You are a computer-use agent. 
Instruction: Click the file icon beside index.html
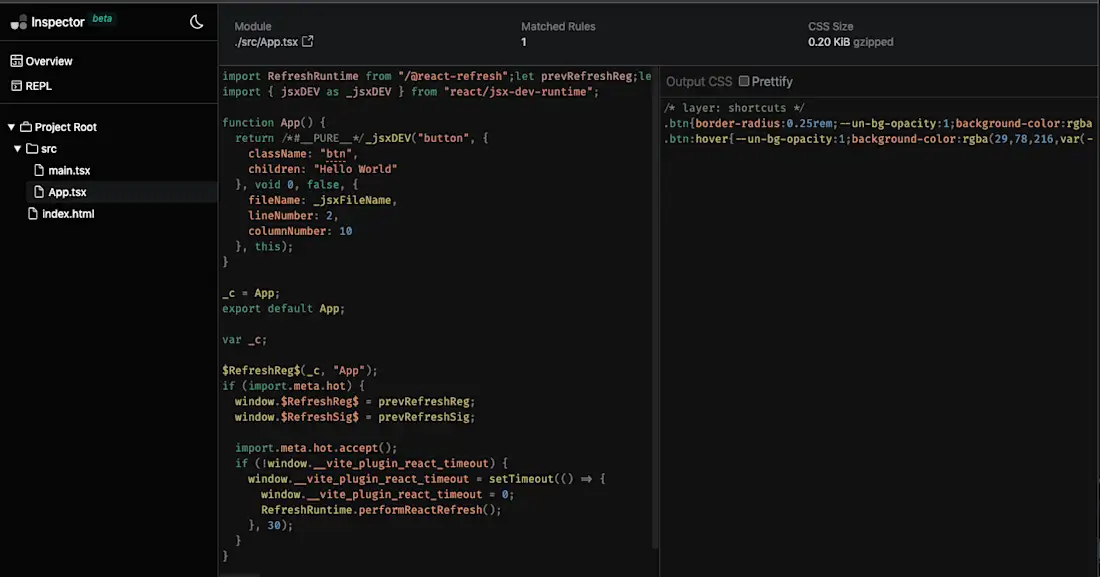tap(33, 213)
